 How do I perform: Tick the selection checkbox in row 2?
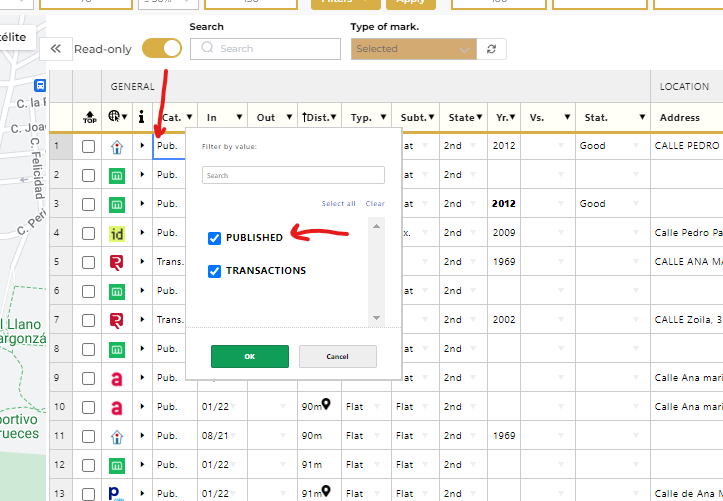click(x=88, y=176)
